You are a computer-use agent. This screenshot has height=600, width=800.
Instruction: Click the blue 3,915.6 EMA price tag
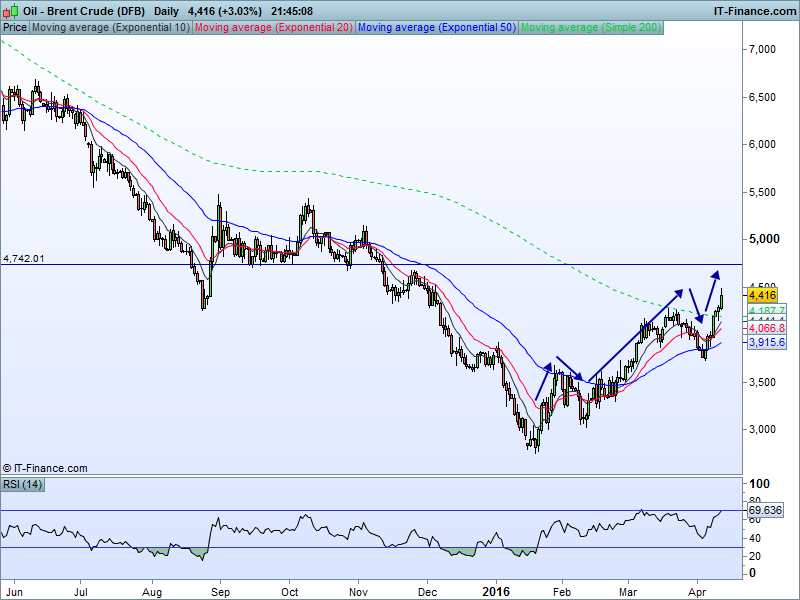767,342
